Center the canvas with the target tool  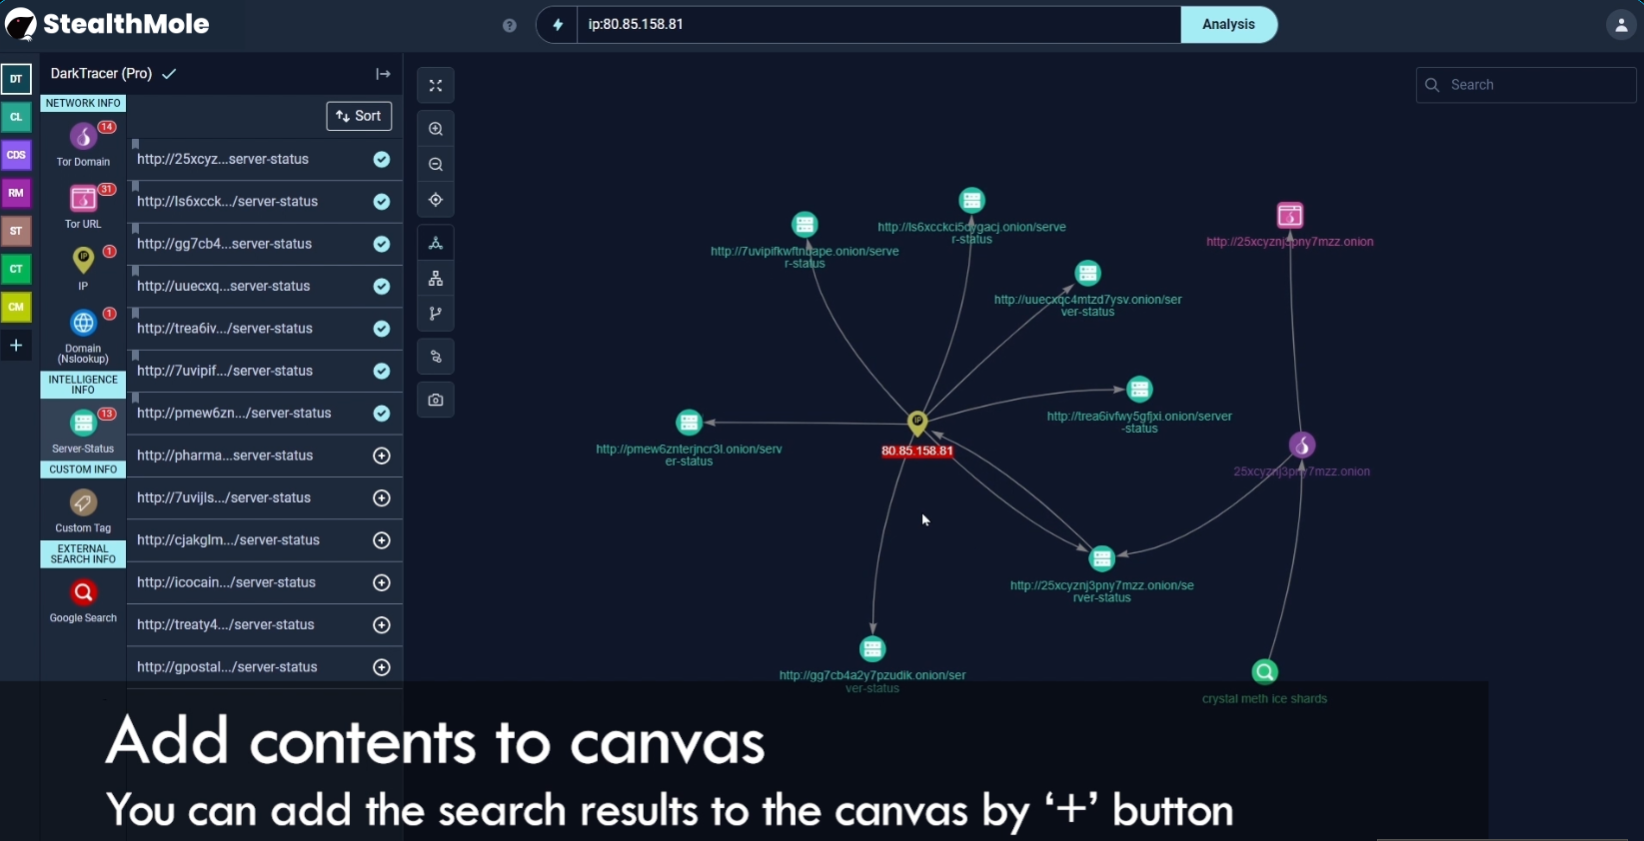[436, 200]
